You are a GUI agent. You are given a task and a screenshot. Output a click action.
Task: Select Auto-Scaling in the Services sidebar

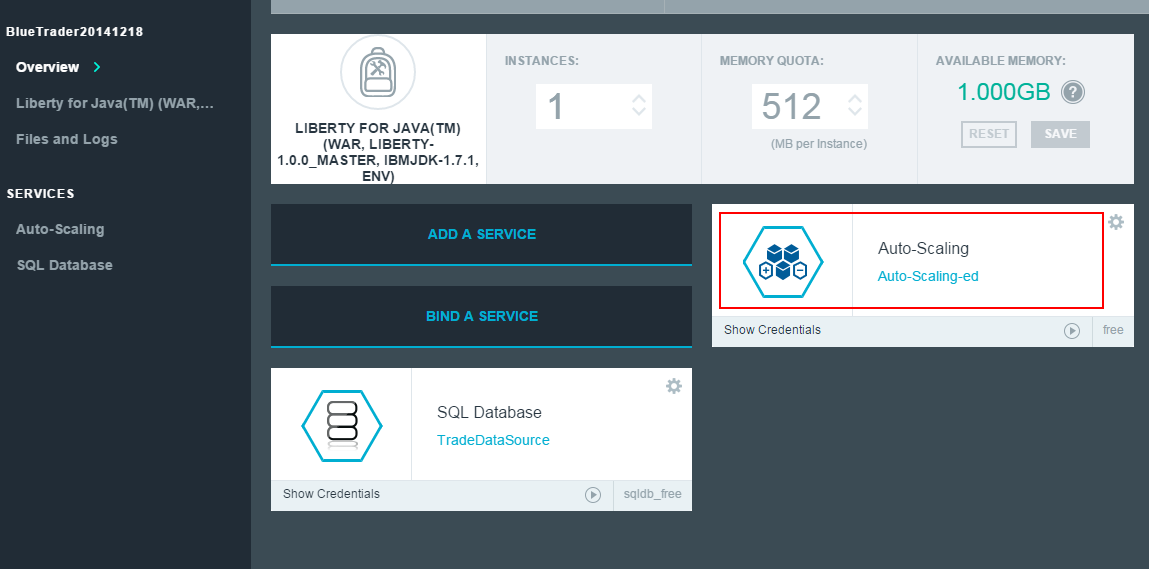tap(60, 229)
